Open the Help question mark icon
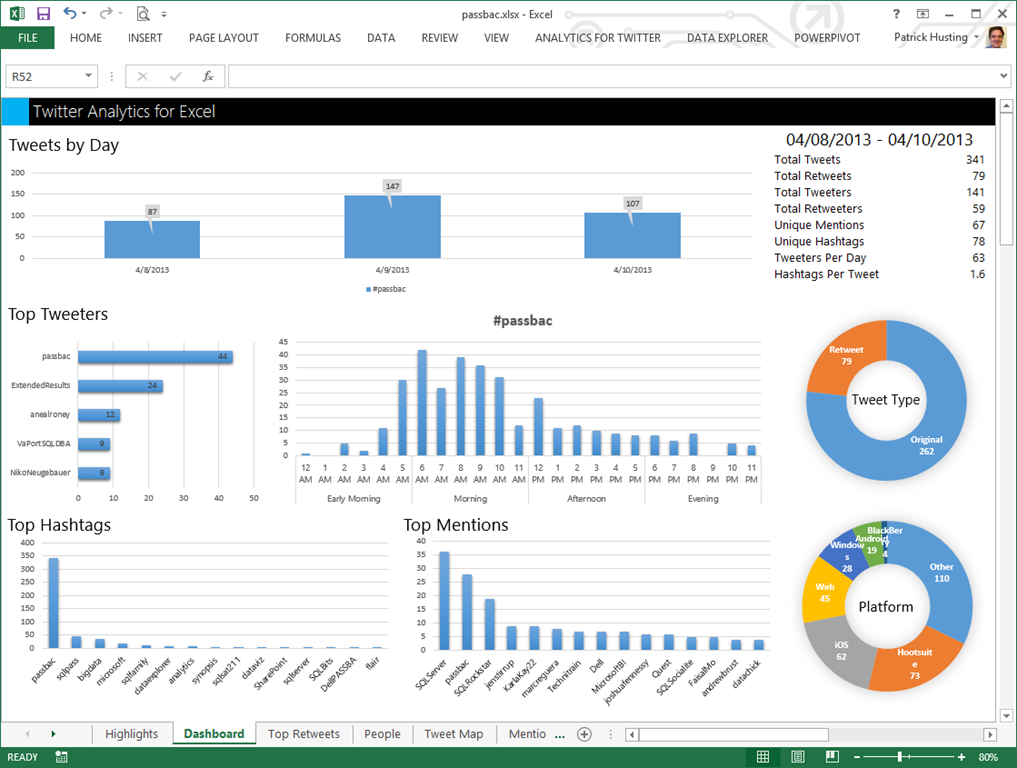Viewport: 1017px width, 768px height. [896, 14]
